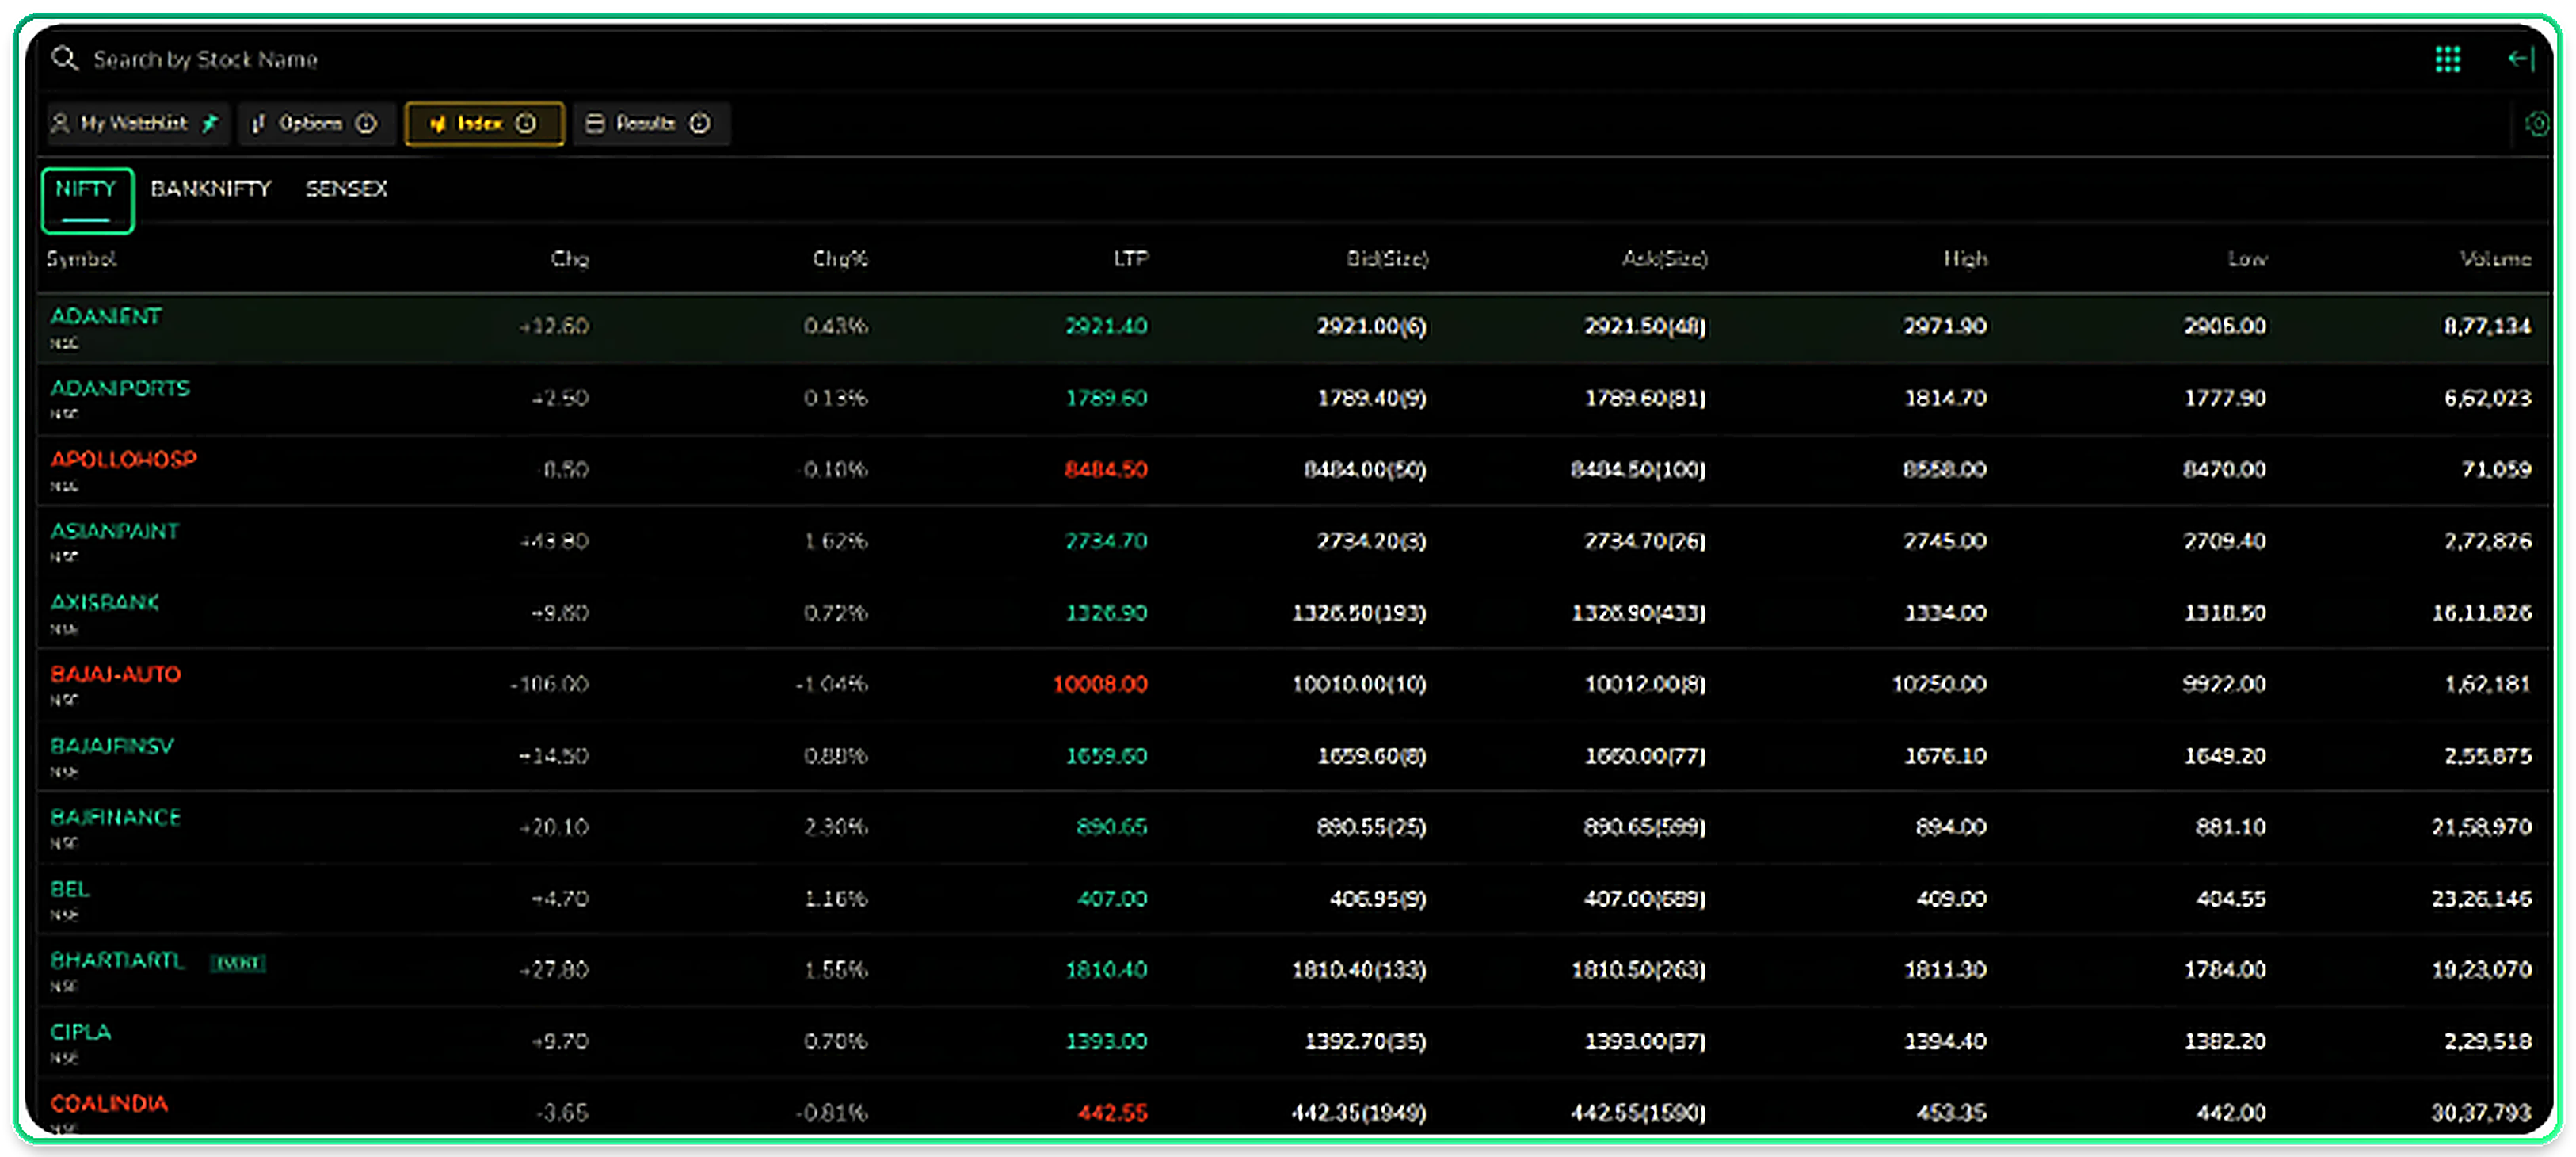Viewport: 2576px width, 1157px height.
Task: Click APOLLOHOSP LTP 8484.50
Action: point(1106,469)
